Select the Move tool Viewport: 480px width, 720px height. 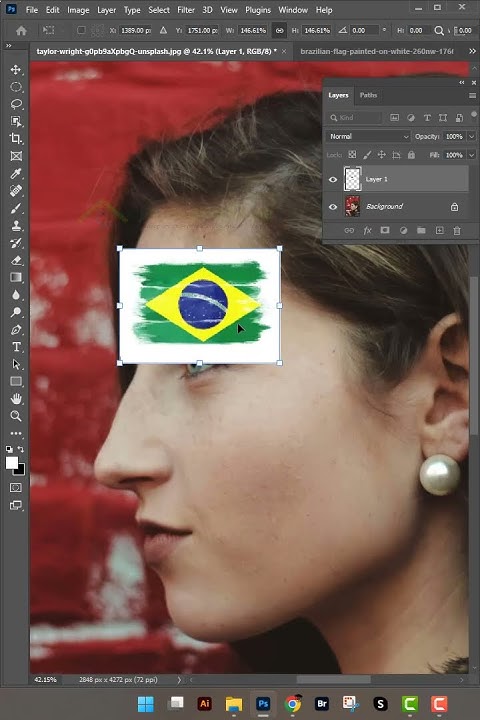click(16, 70)
